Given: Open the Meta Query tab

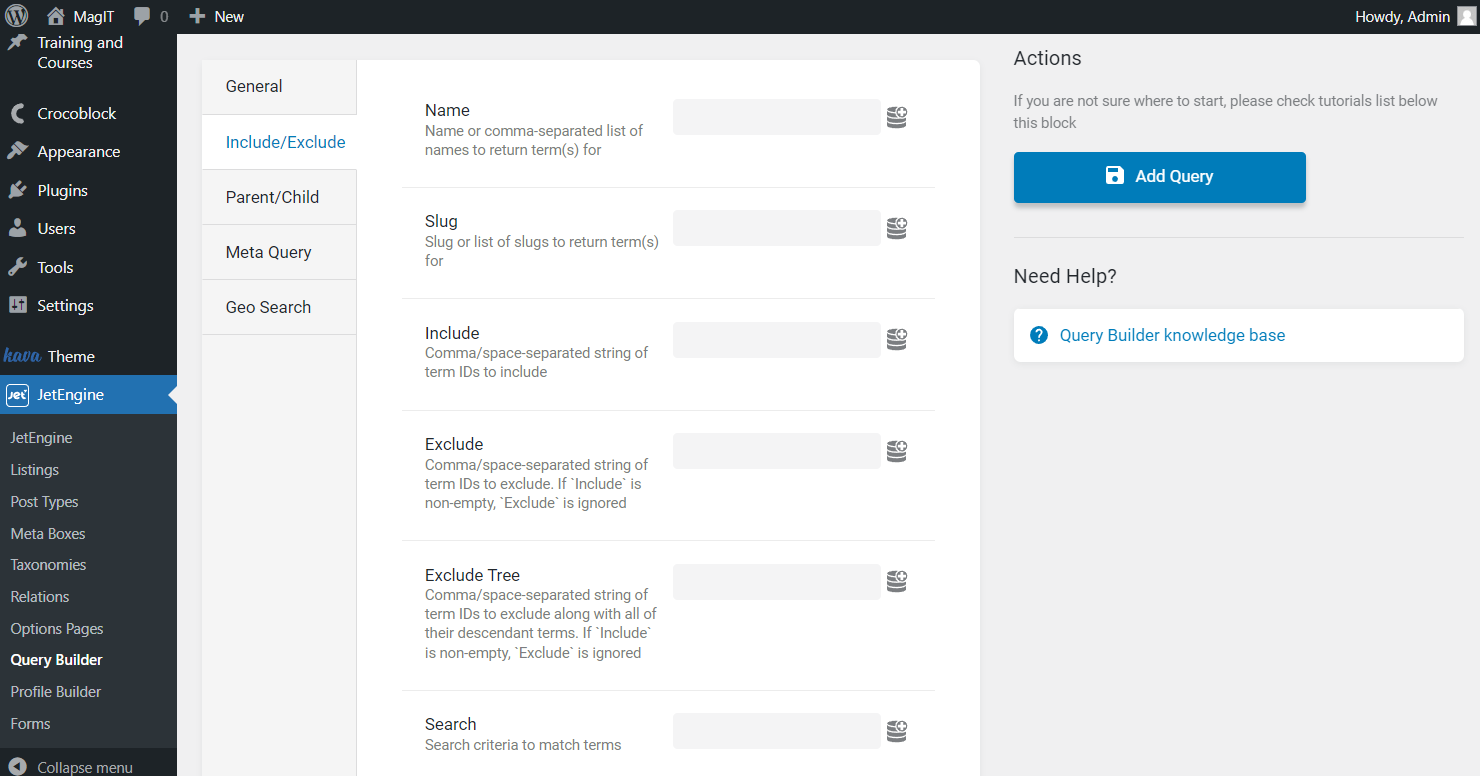Looking at the screenshot, I should 279,252.
